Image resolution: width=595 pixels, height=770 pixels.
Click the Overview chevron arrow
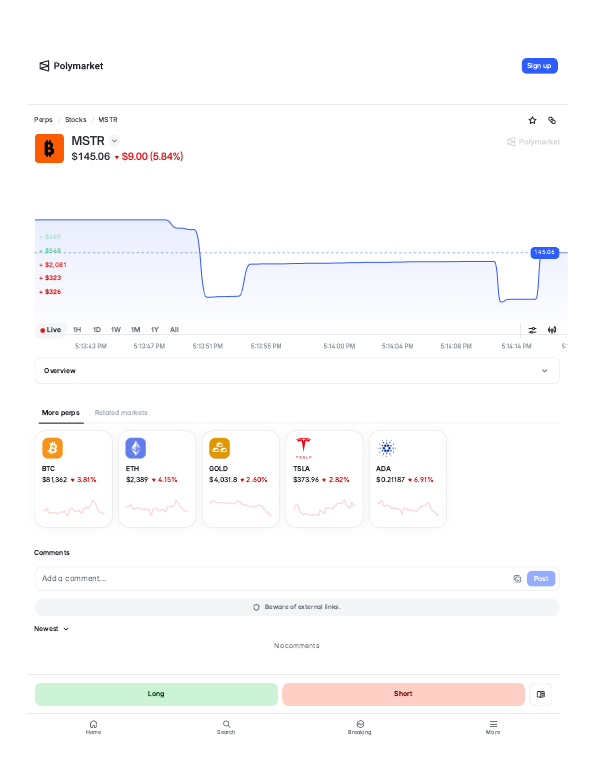[x=544, y=371]
